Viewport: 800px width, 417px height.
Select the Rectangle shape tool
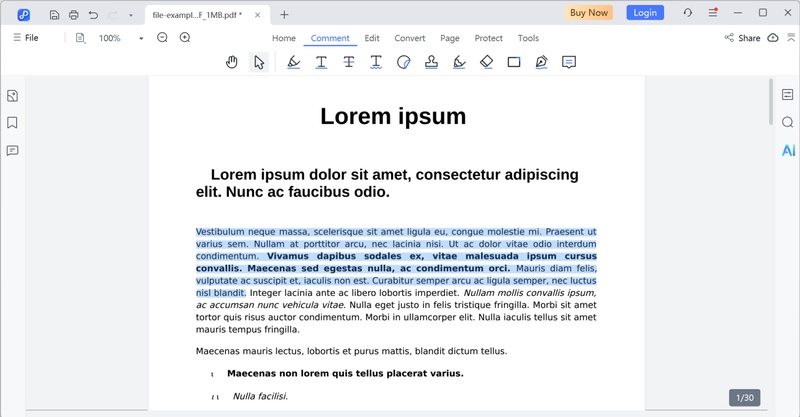pyautogui.click(x=514, y=62)
